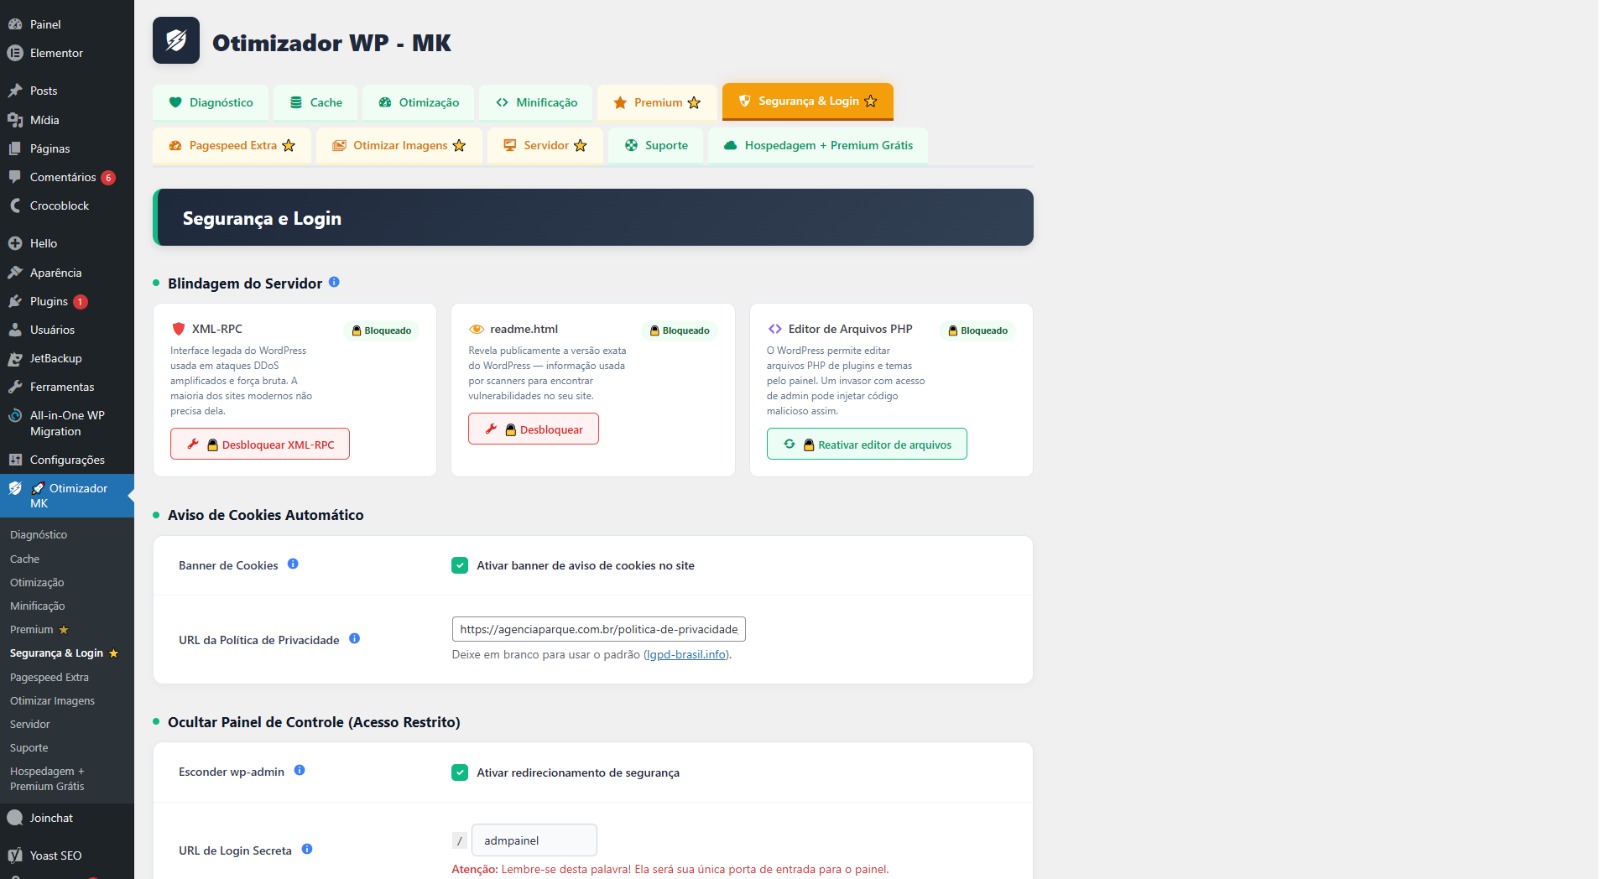Screen dimensions: 1600x879
Task: Click the Posts pin icon in sidebar
Action: pos(15,90)
